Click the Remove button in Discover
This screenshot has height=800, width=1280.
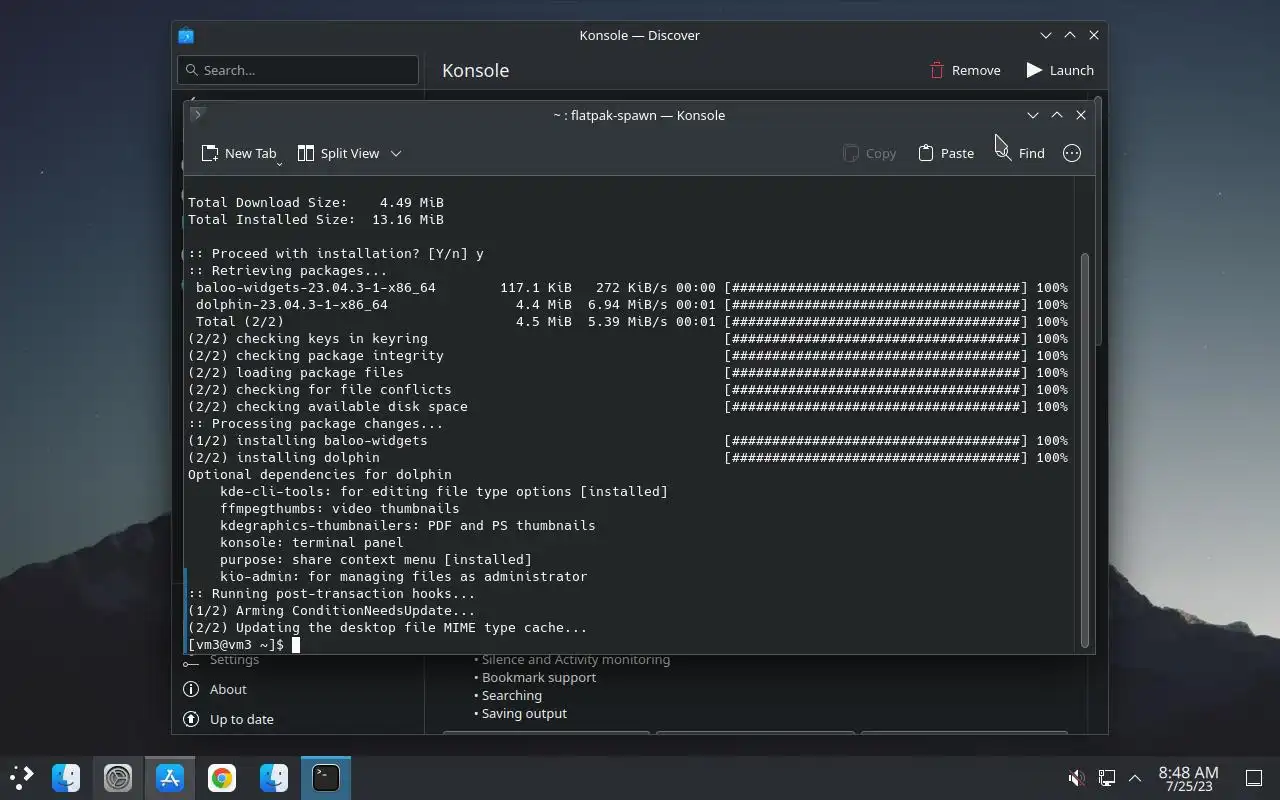coord(965,70)
